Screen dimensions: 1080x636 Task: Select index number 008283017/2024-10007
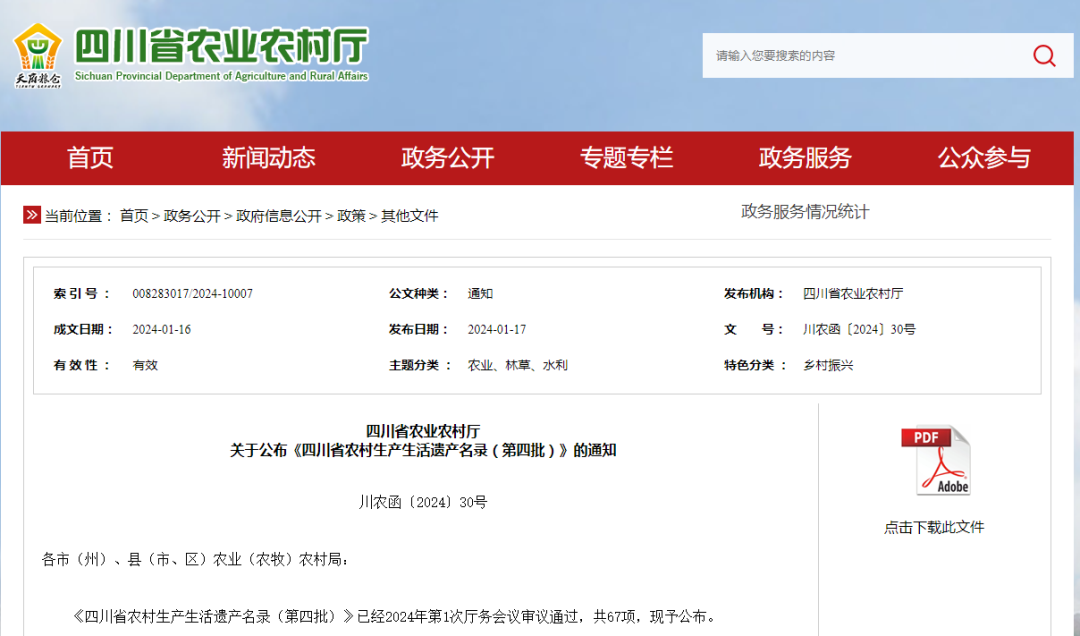coord(193,294)
